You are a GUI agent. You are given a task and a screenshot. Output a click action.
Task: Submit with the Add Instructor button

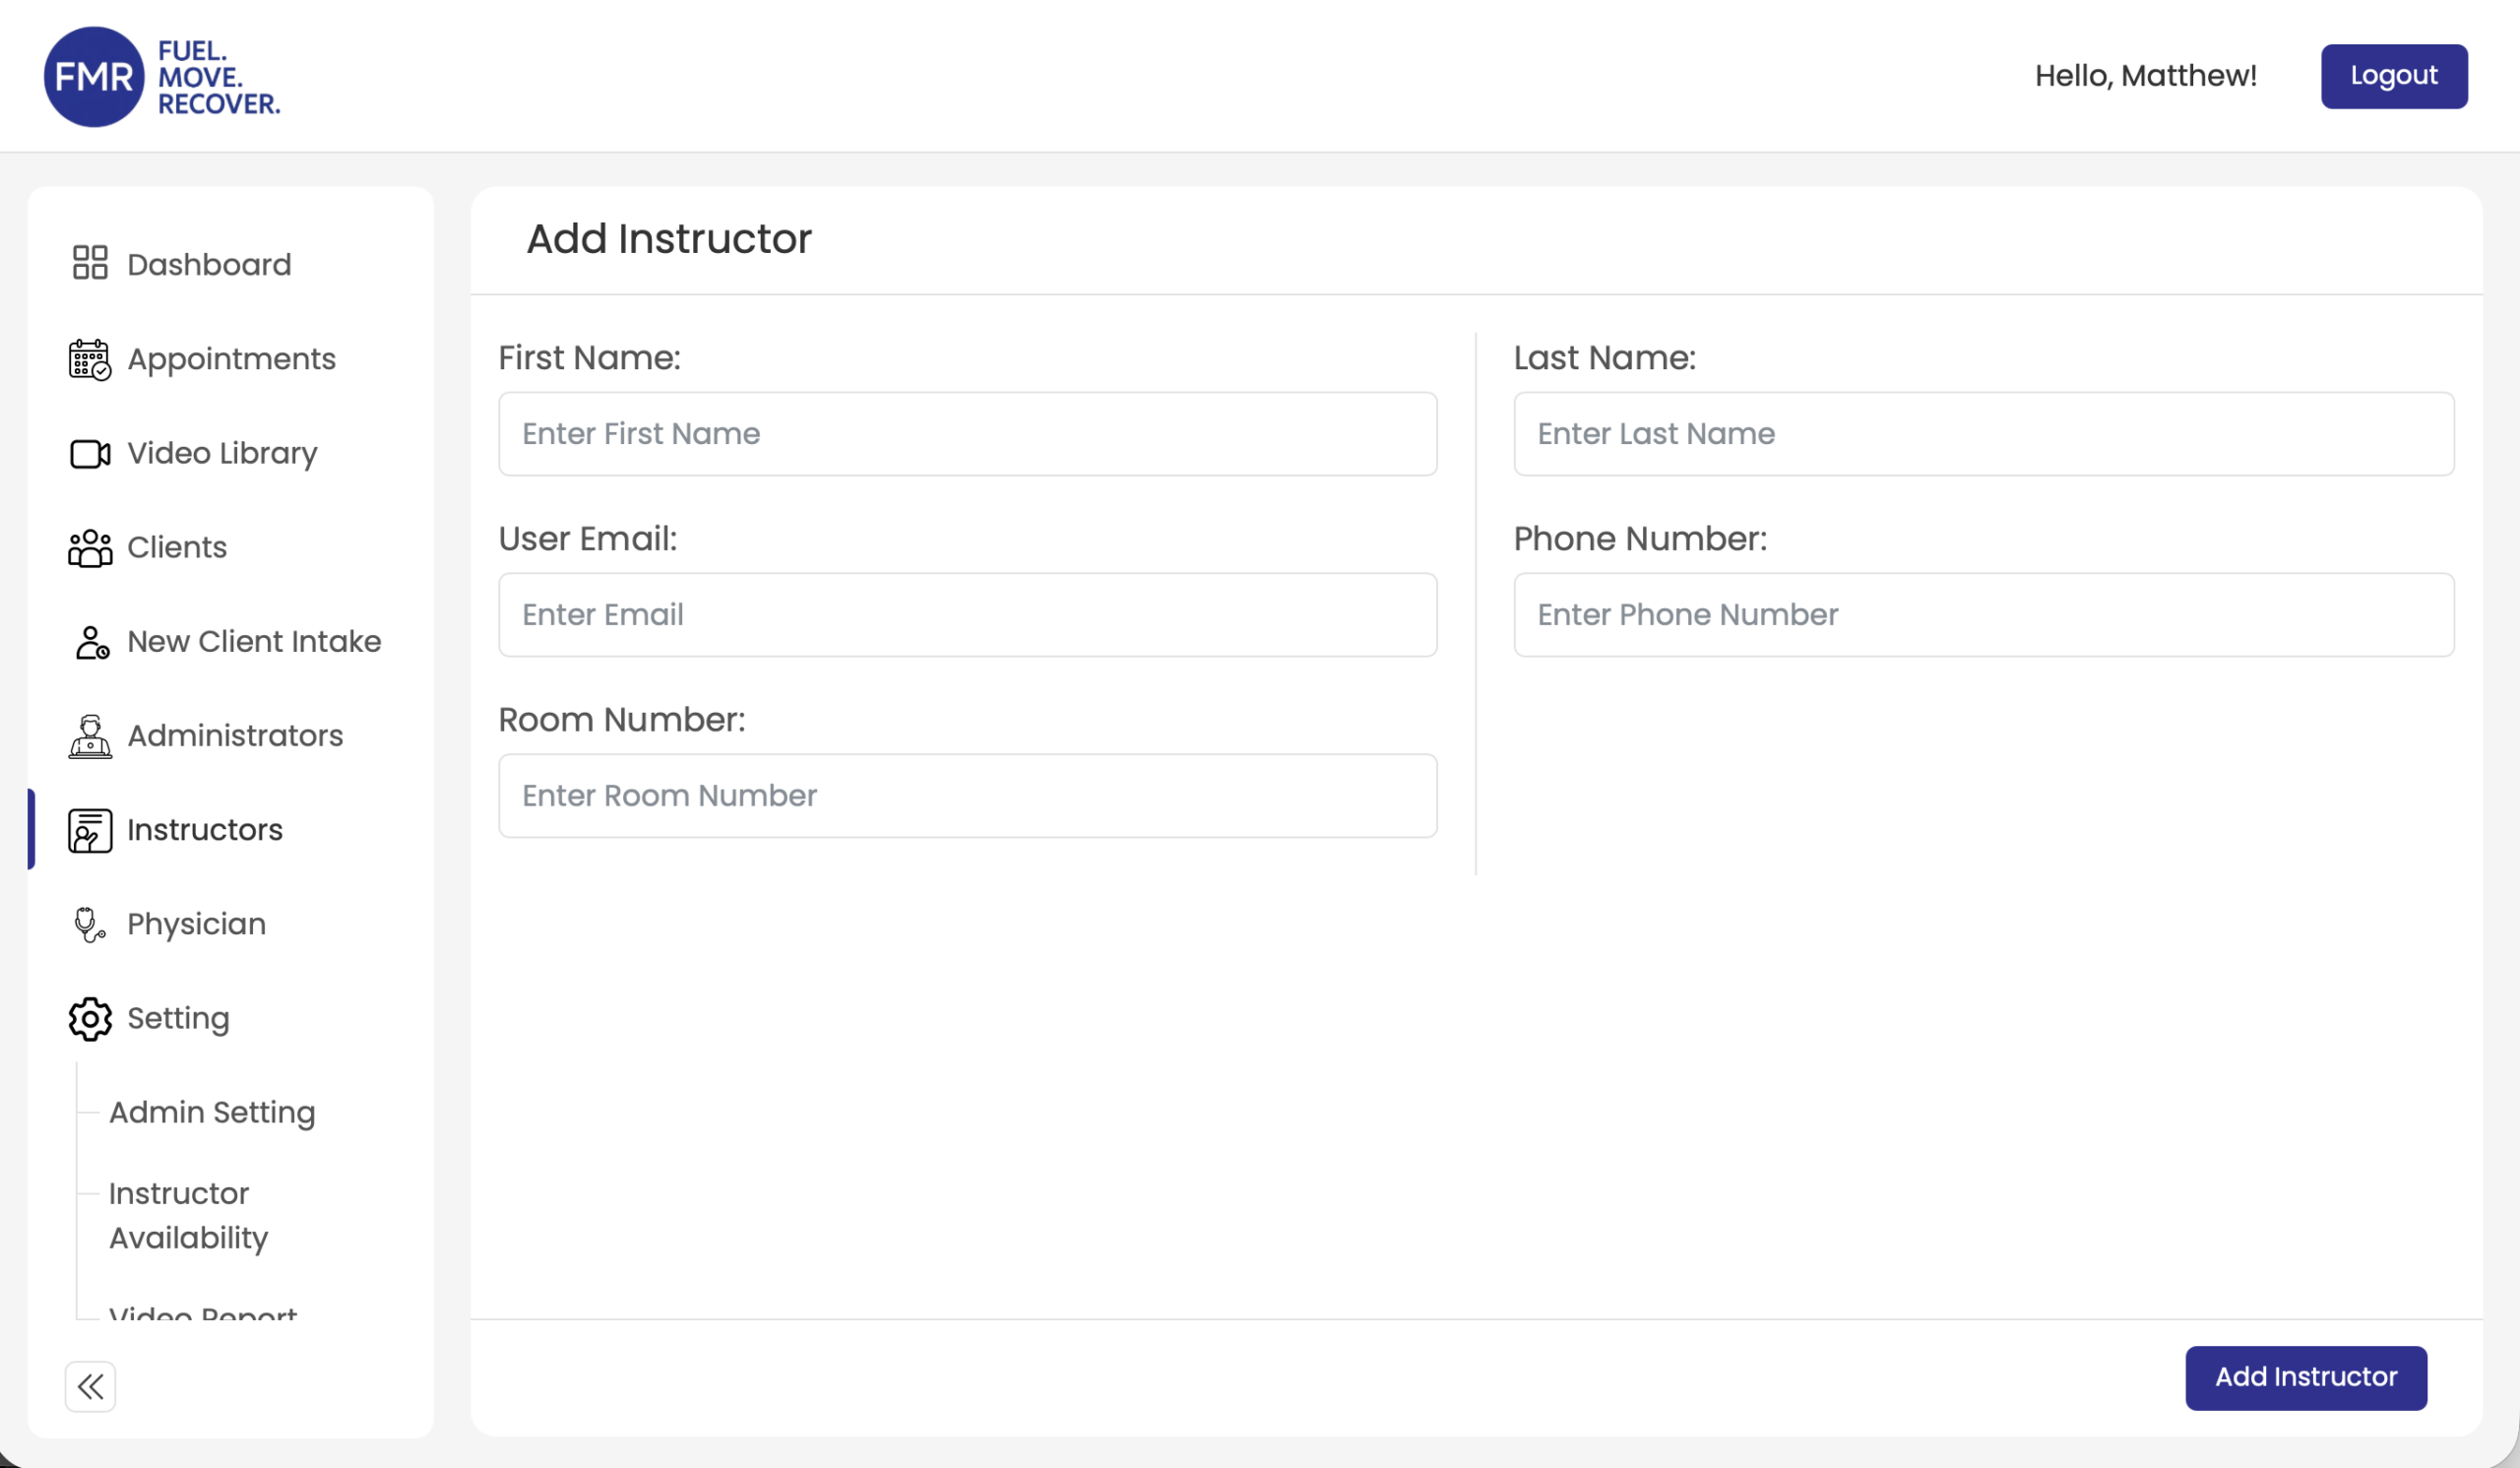coord(2305,1377)
